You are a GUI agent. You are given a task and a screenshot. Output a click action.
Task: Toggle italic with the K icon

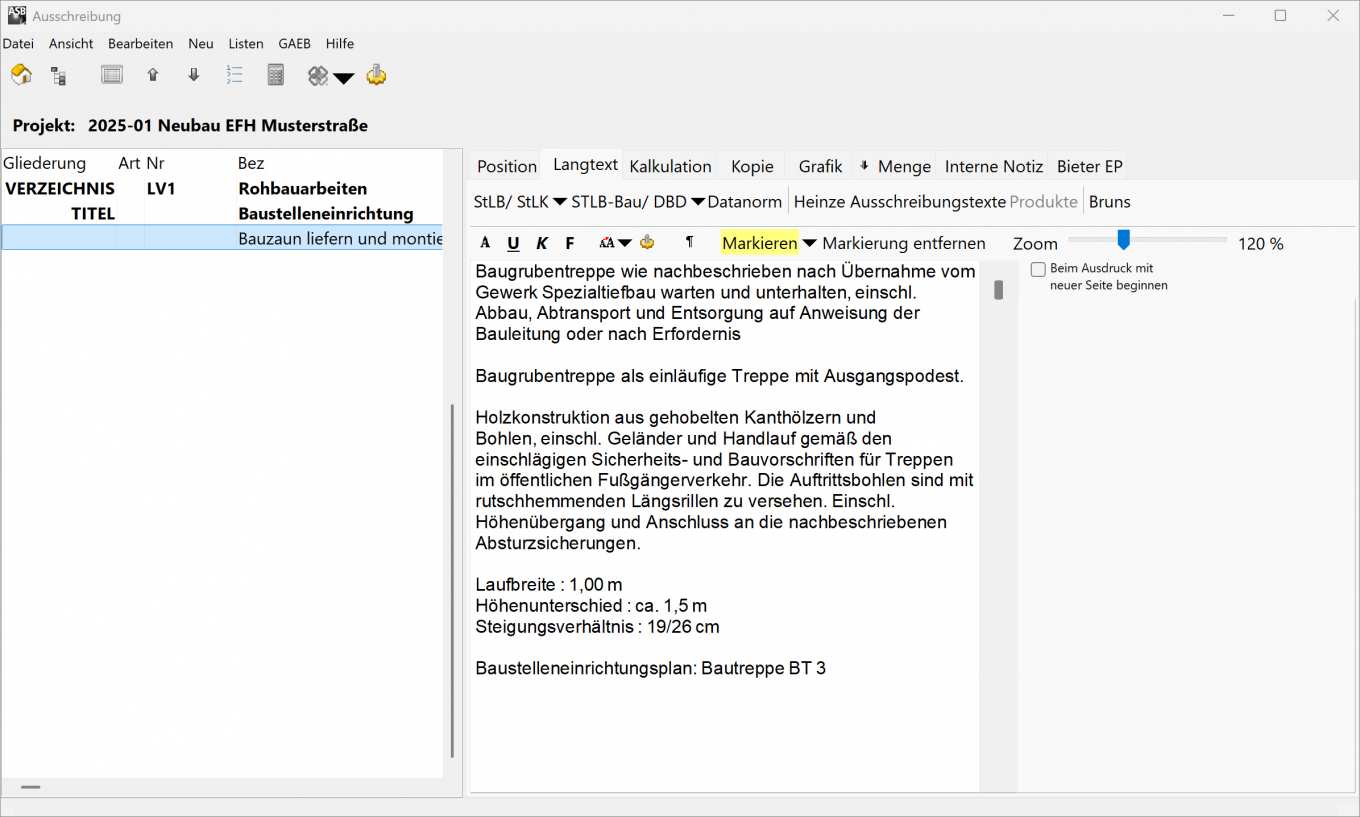[x=542, y=243]
